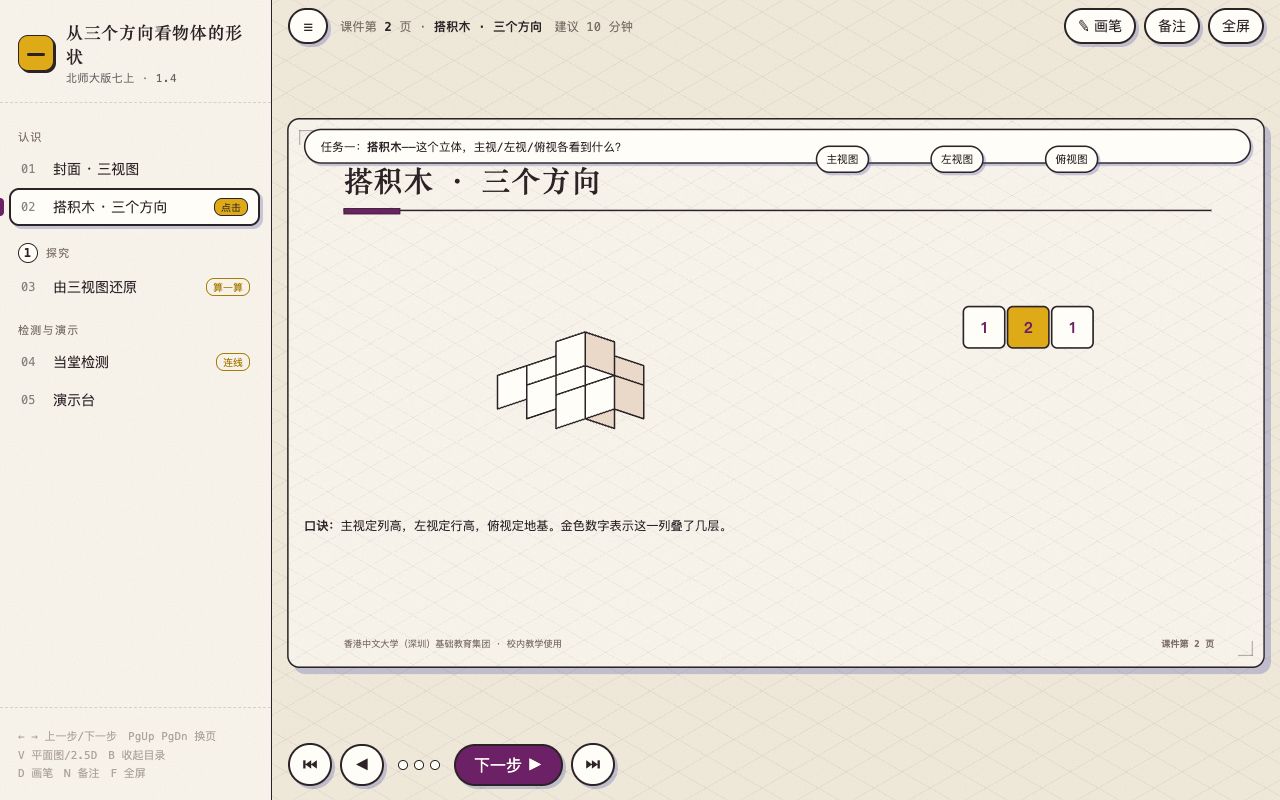Click the white cell right of gold 2
Image resolution: width=1280 pixels, height=800 pixels.
pos(1072,327)
